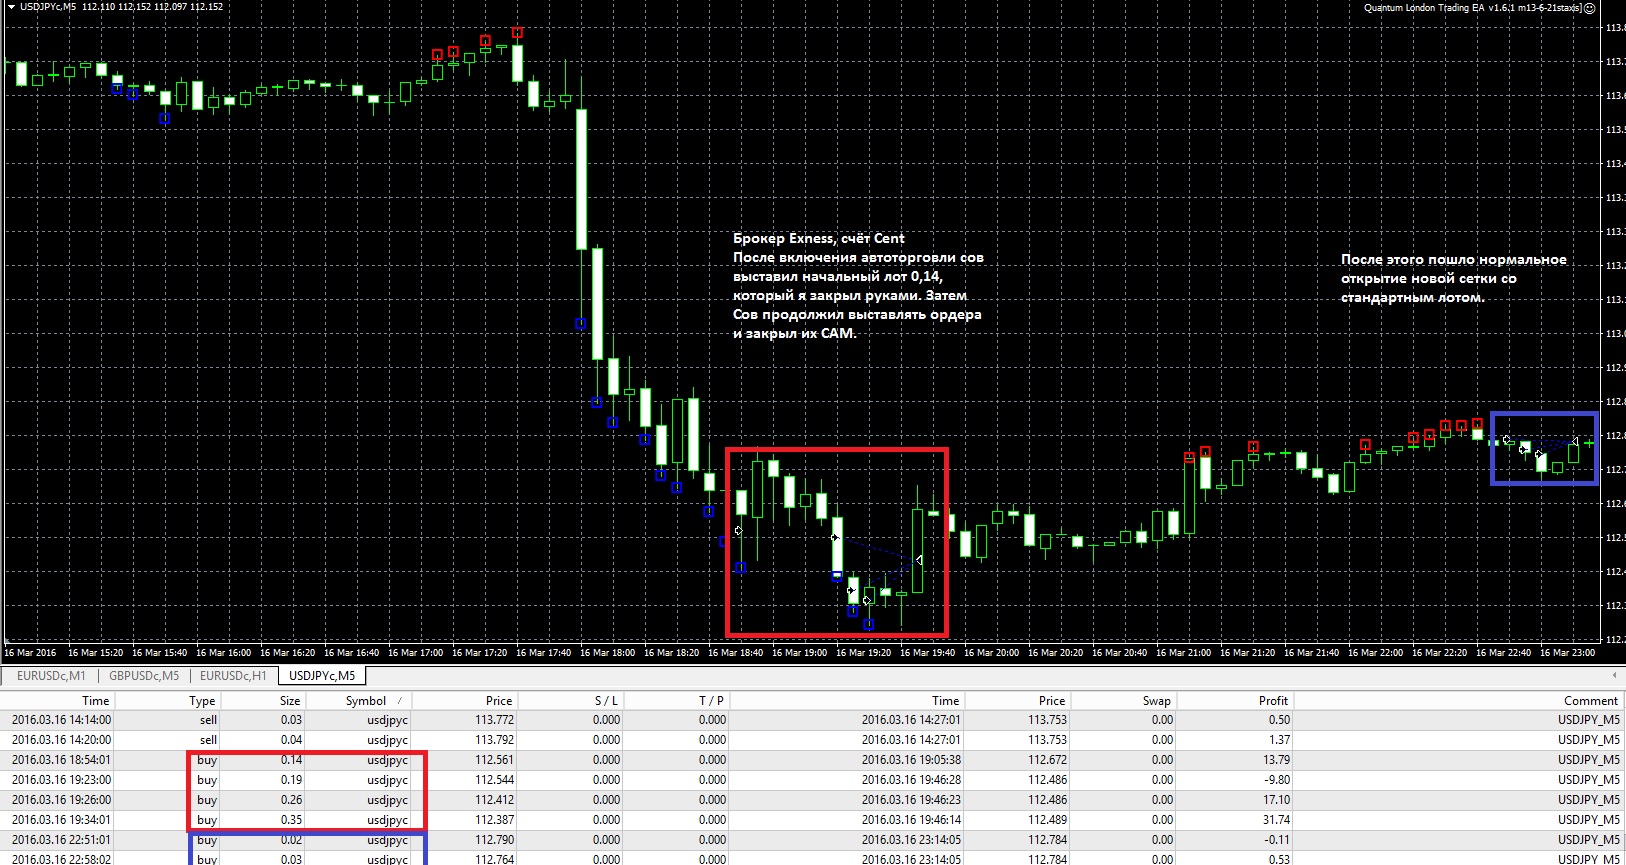Click close time 2016.03.16 19:05:38

tap(911, 760)
